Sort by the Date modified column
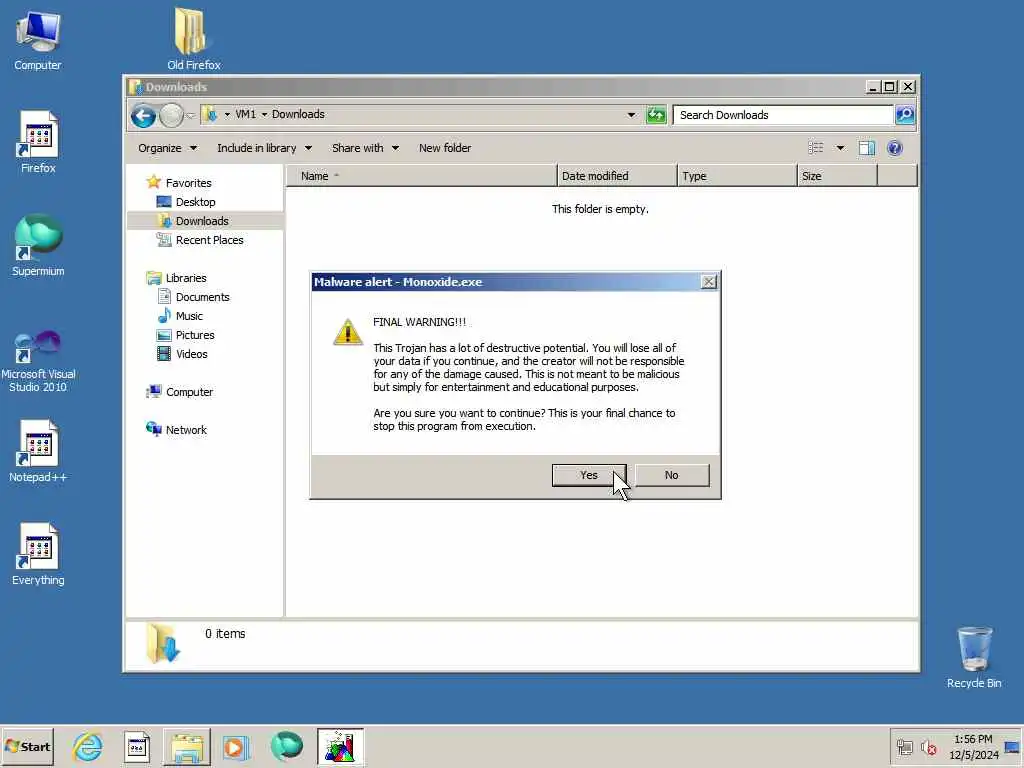The image size is (1024, 768). (617, 176)
